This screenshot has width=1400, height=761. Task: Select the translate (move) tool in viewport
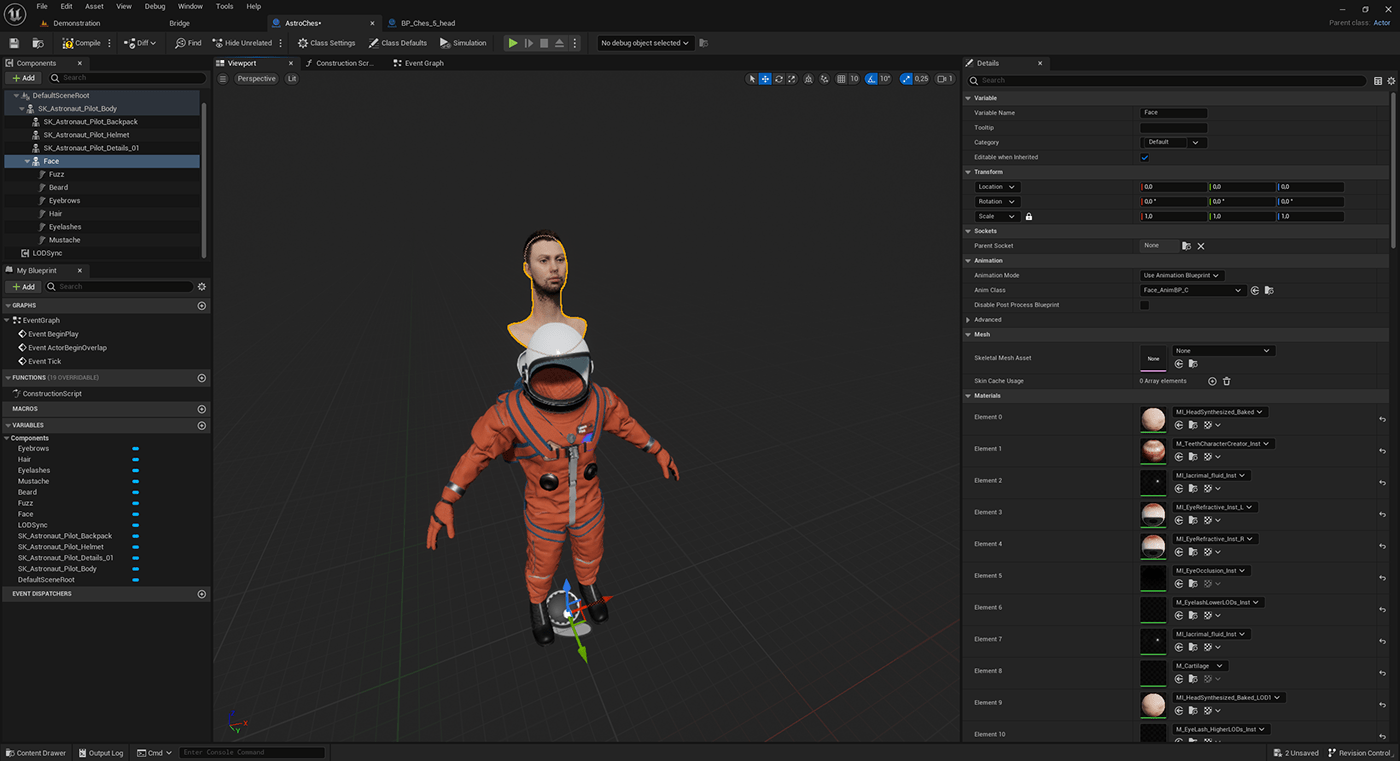pyautogui.click(x=765, y=79)
